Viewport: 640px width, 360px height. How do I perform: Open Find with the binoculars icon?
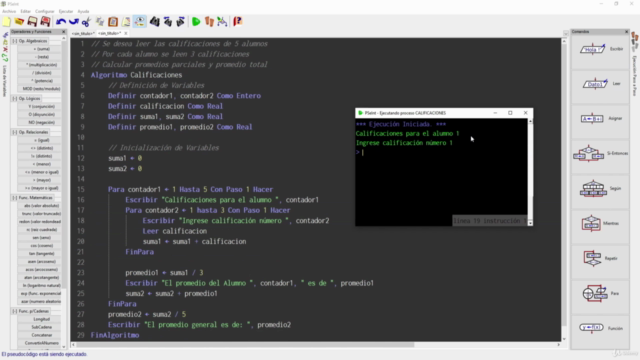click(x=154, y=22)
